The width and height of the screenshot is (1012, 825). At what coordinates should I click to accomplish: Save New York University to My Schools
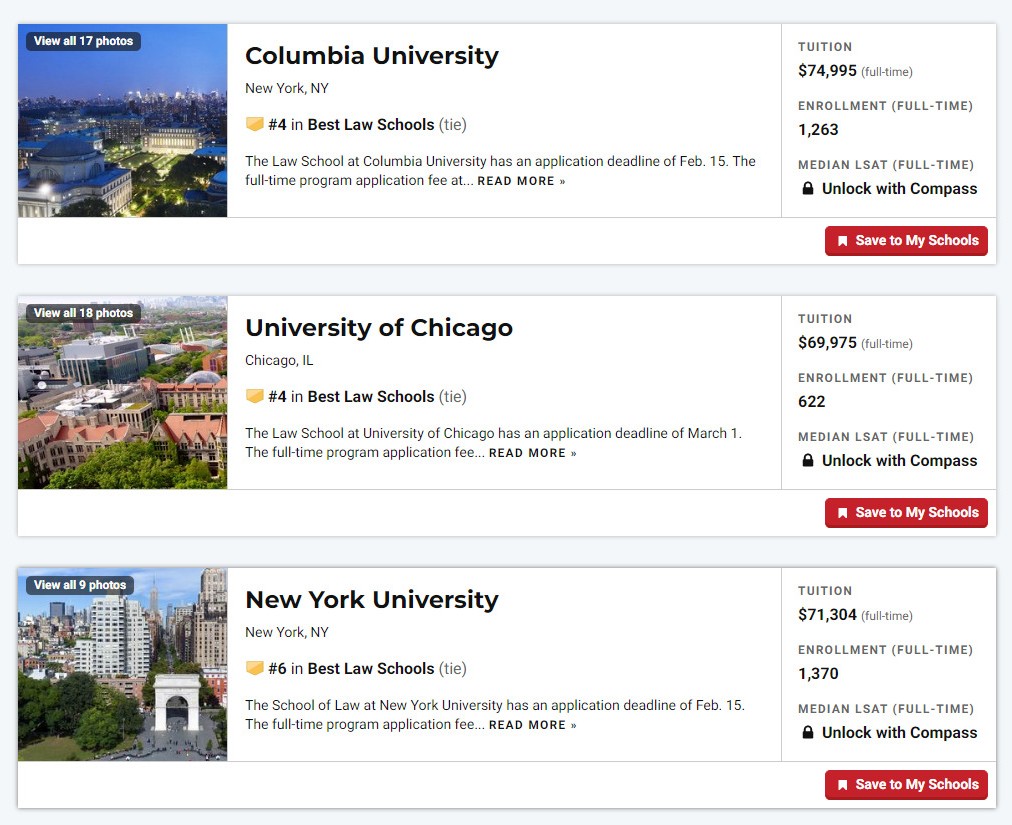coord(906,784)
